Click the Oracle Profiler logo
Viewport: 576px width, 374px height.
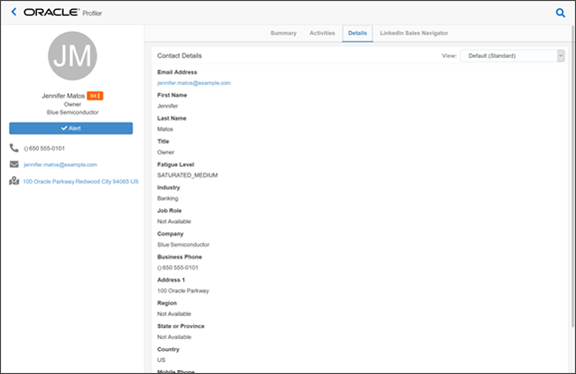click(62, 12)
